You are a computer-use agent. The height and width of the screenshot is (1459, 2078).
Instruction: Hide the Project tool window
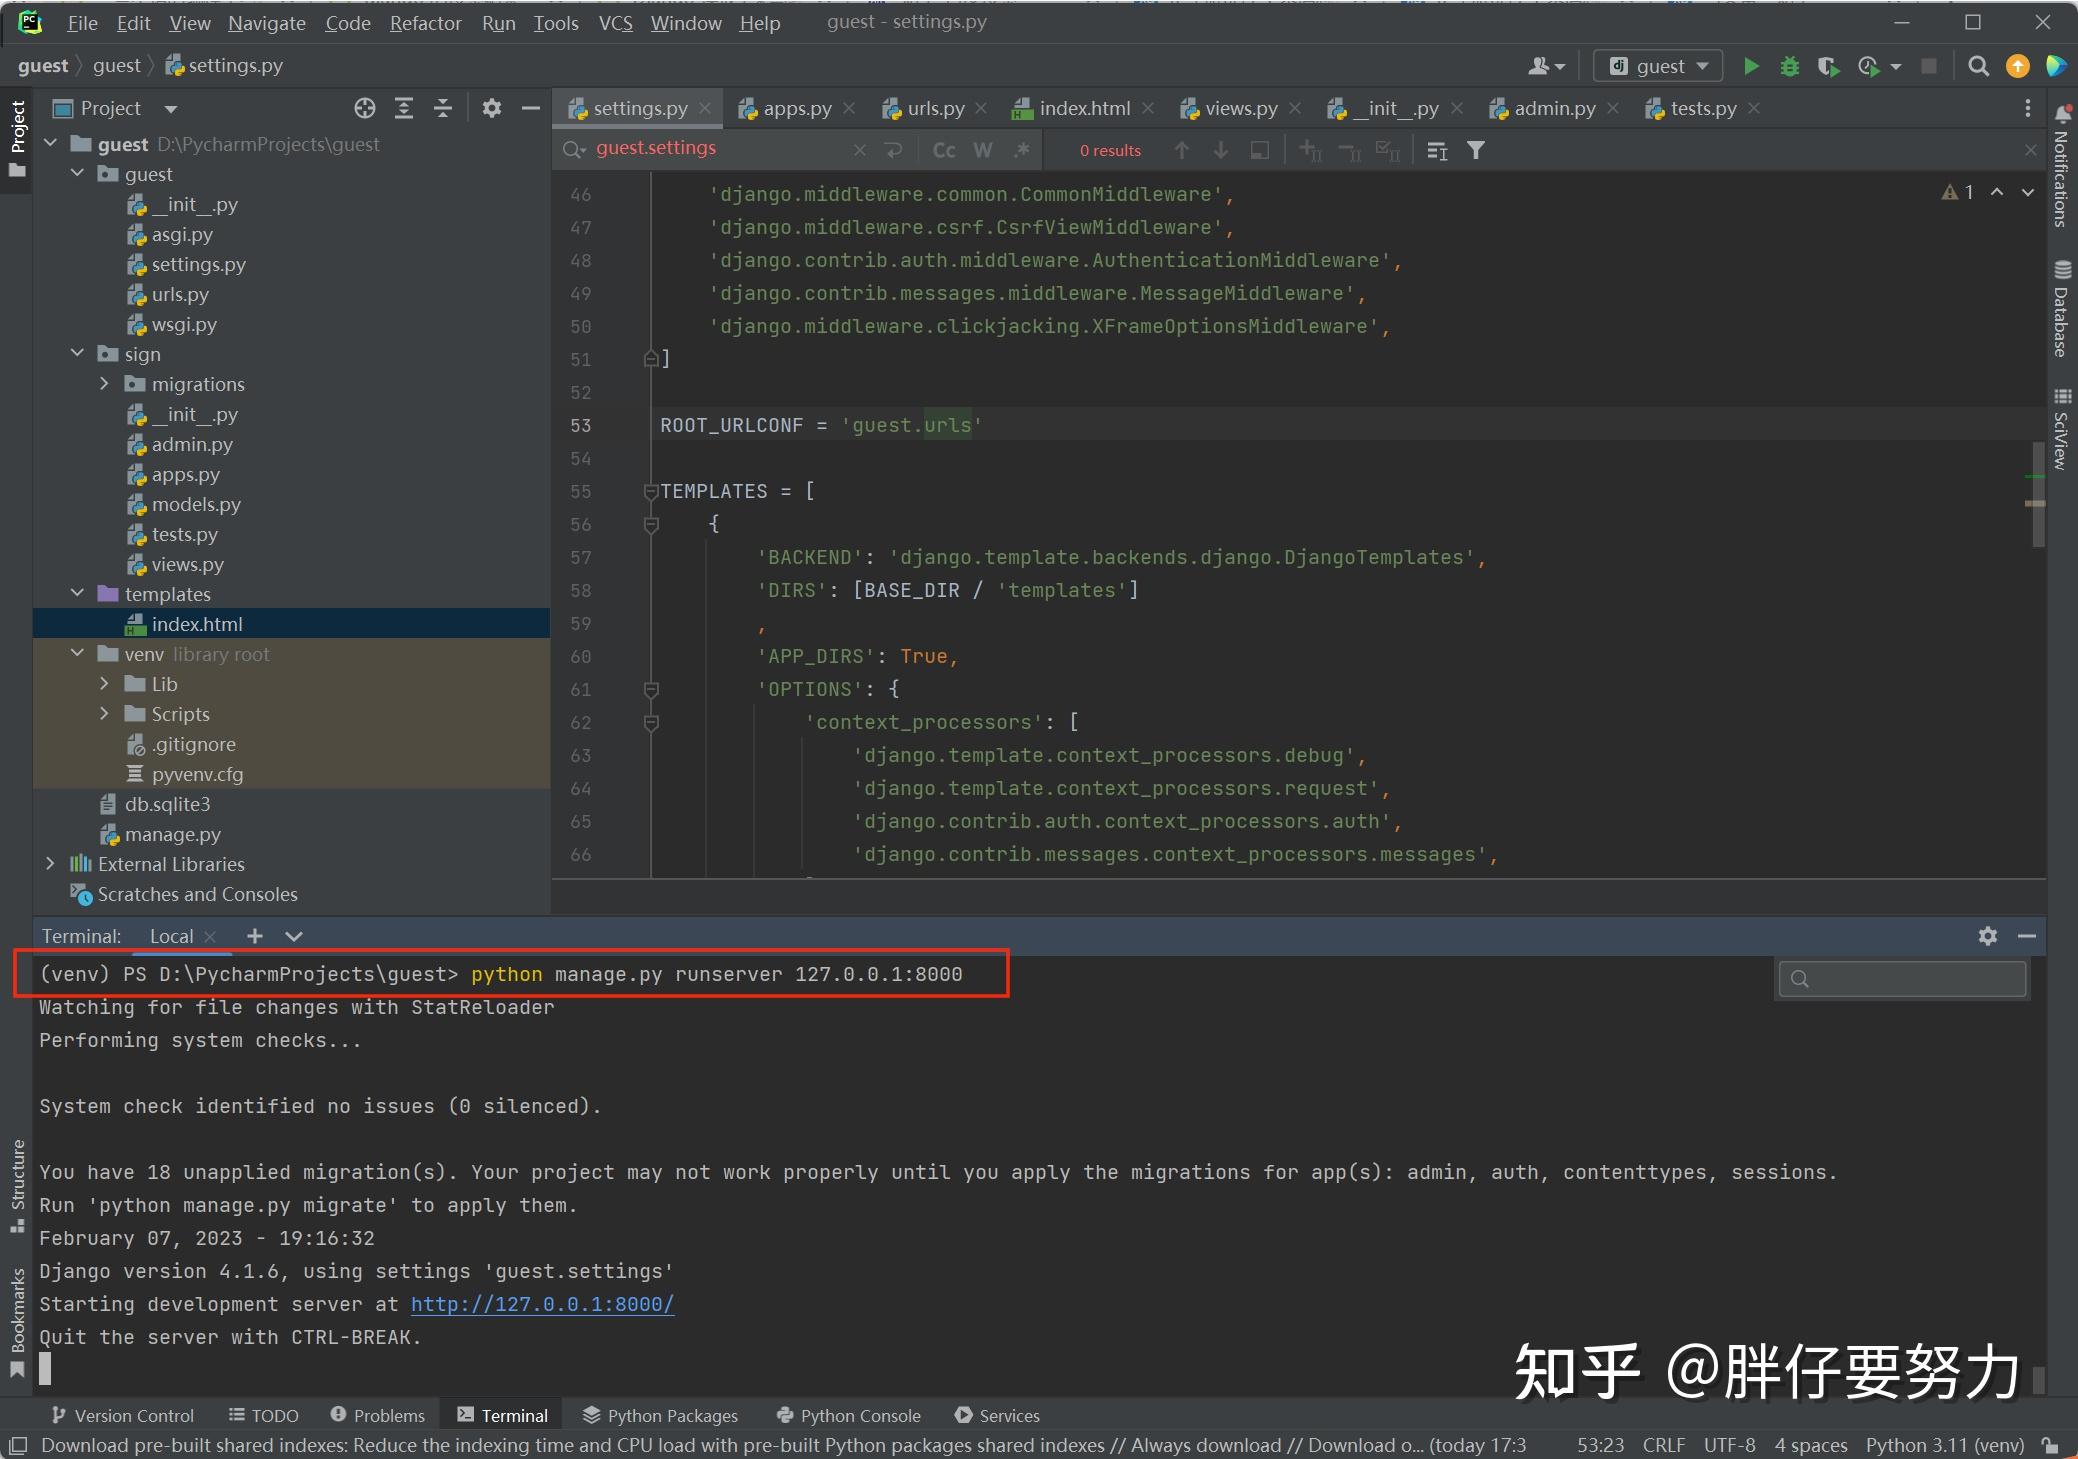coord(531,108)
